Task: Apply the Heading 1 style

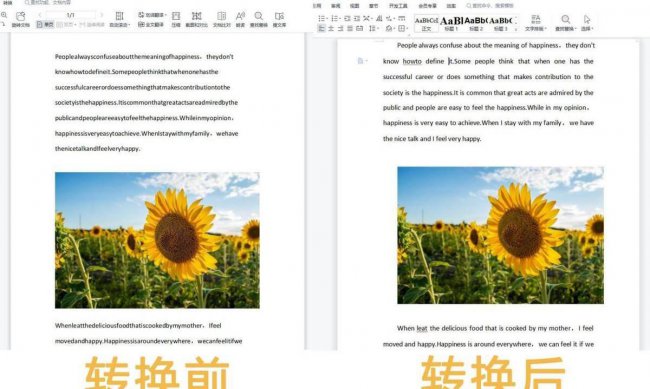Action: tap(451, 23)
